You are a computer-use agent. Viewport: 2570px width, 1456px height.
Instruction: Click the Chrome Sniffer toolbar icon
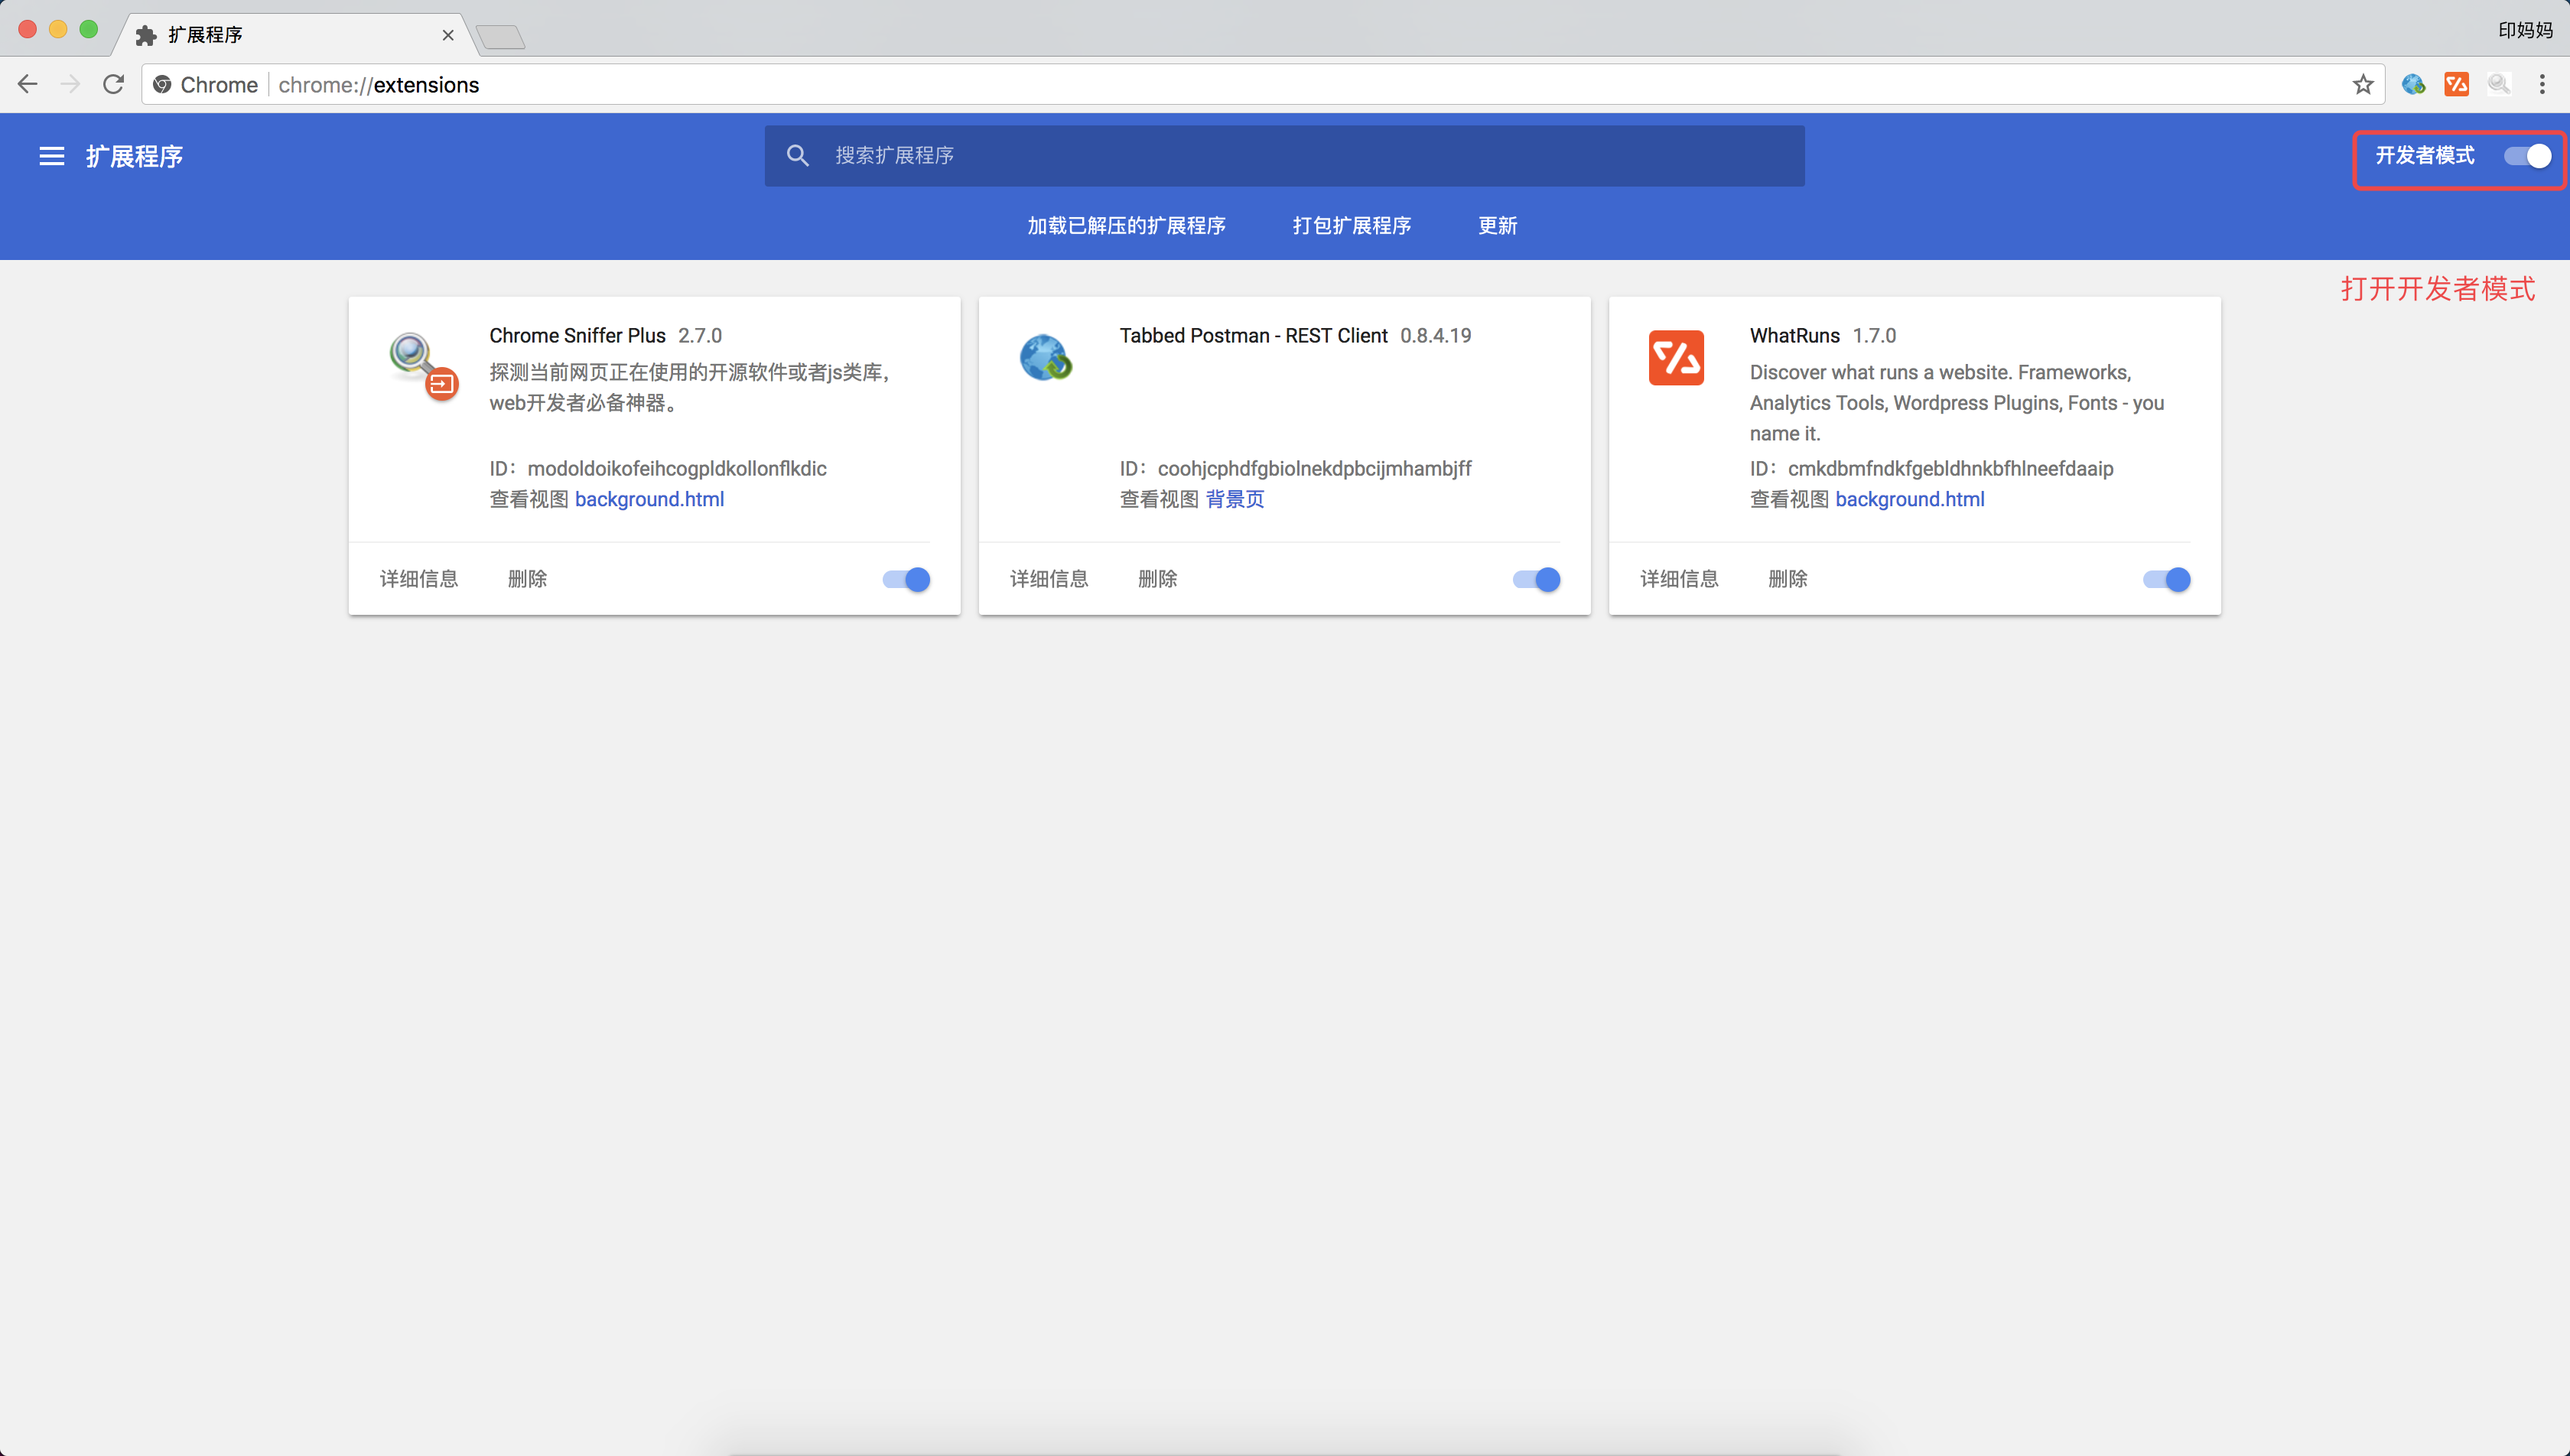point(2498,84)
